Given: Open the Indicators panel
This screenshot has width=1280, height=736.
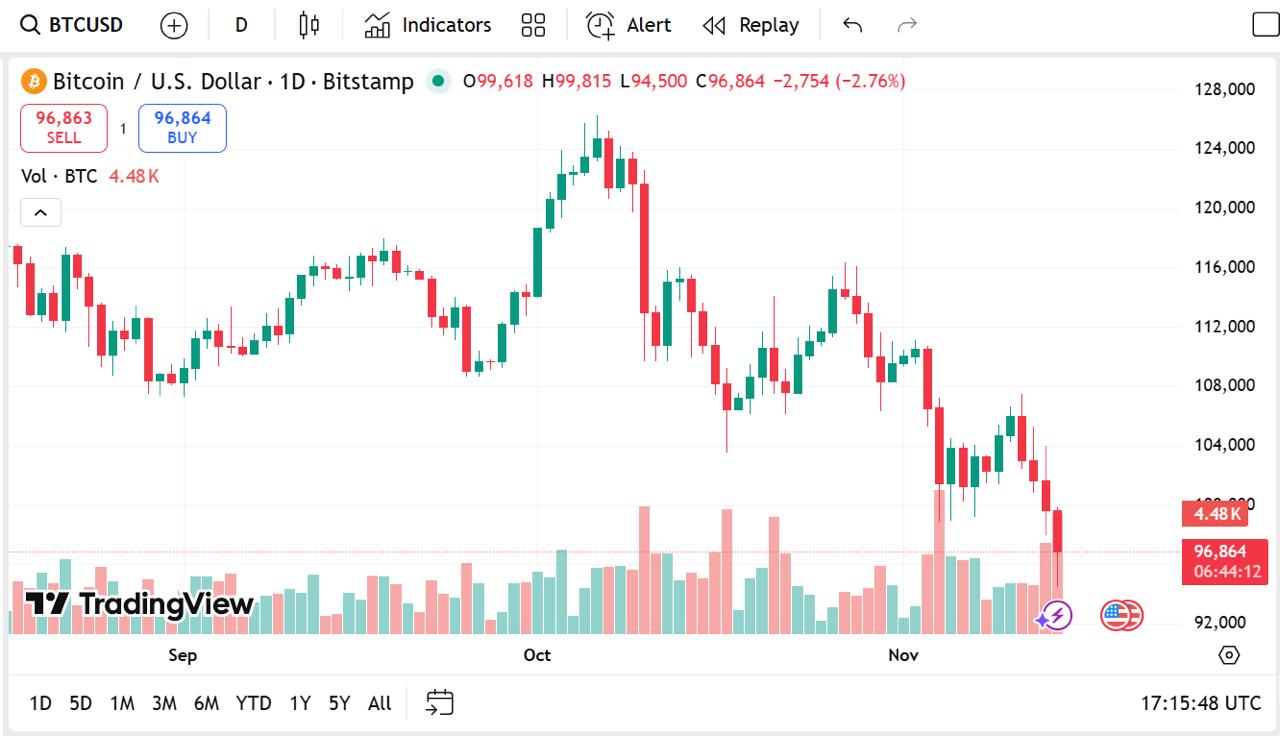Looking at the screenshot, I should pyautogui.click(x=428, y=25).
